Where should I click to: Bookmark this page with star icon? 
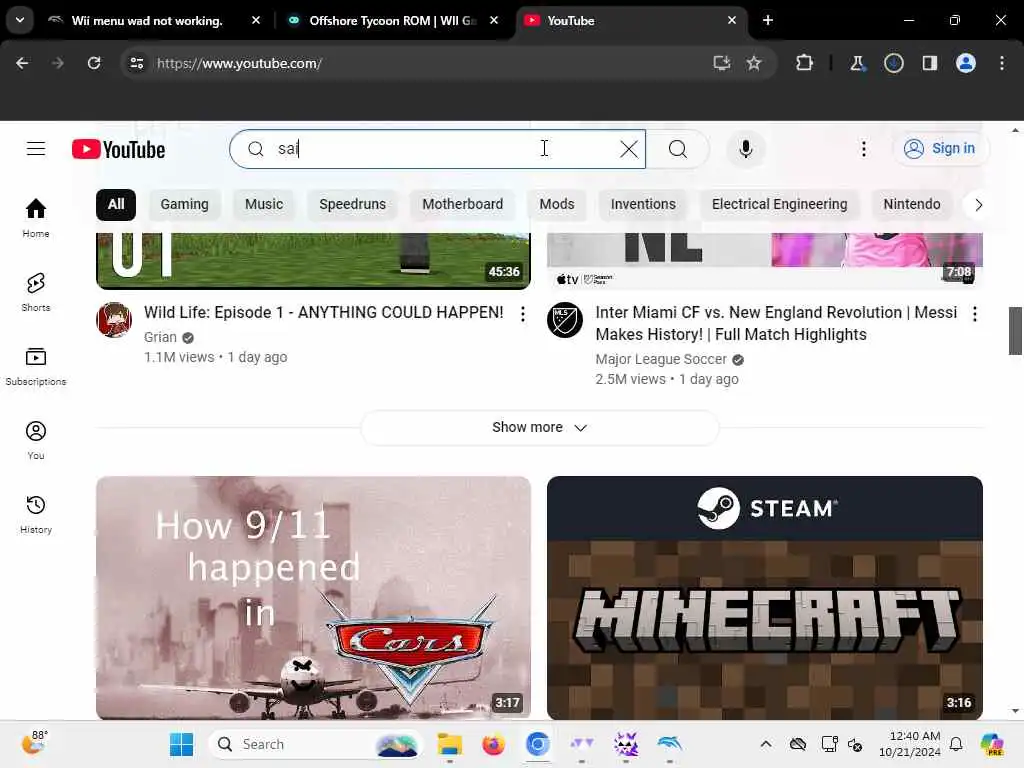click(754, 63)
